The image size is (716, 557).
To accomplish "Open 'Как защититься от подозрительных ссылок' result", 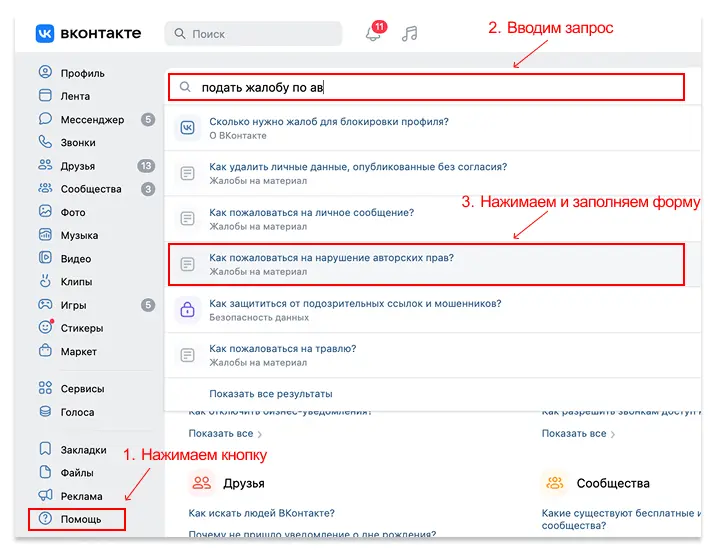I will (x=355, y=304).
